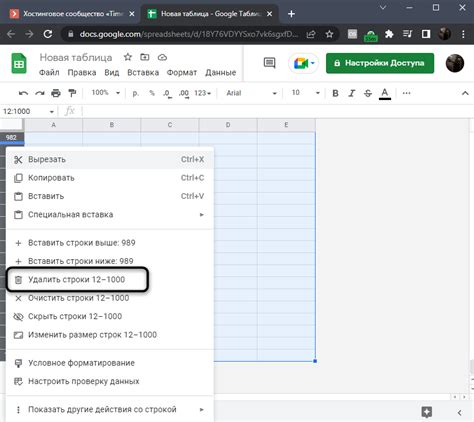Open the move to folder icon
This screenshot has width=474, height=422.
pos(144,57)
